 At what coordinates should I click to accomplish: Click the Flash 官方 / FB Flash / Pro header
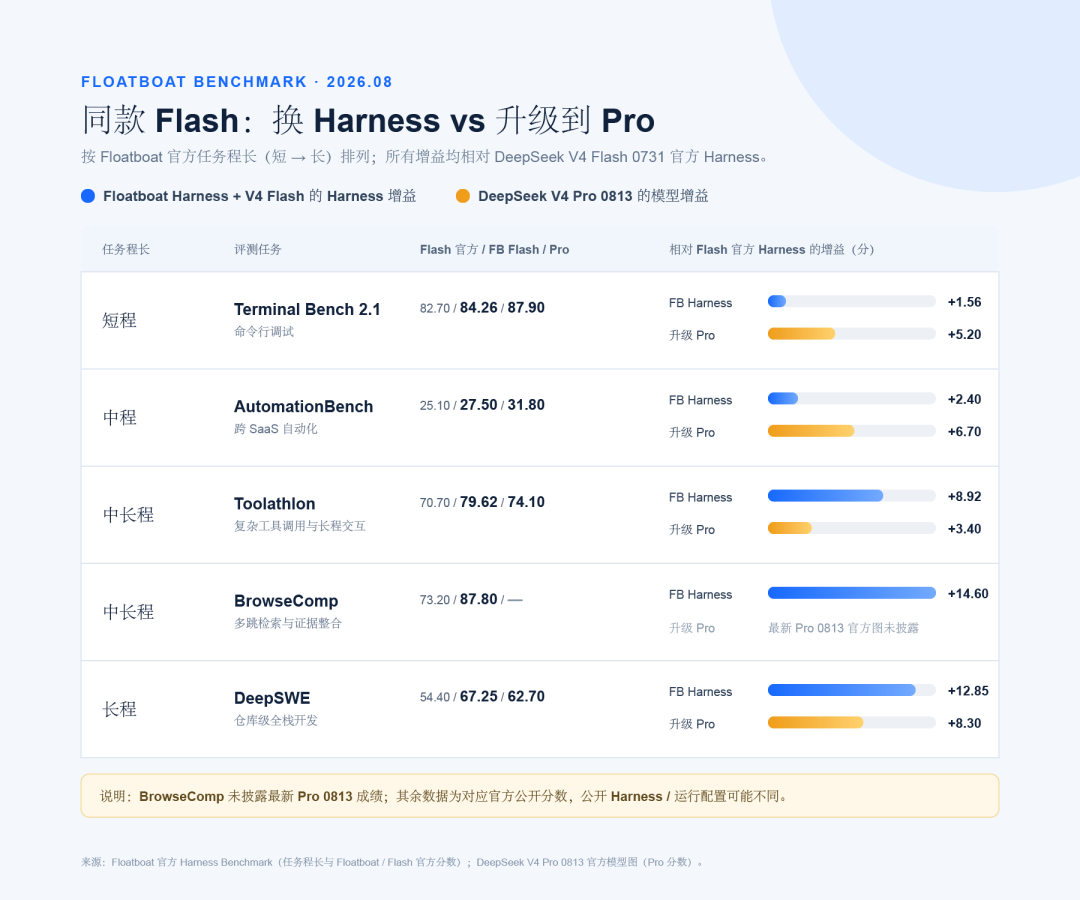(x=495, y=249)
